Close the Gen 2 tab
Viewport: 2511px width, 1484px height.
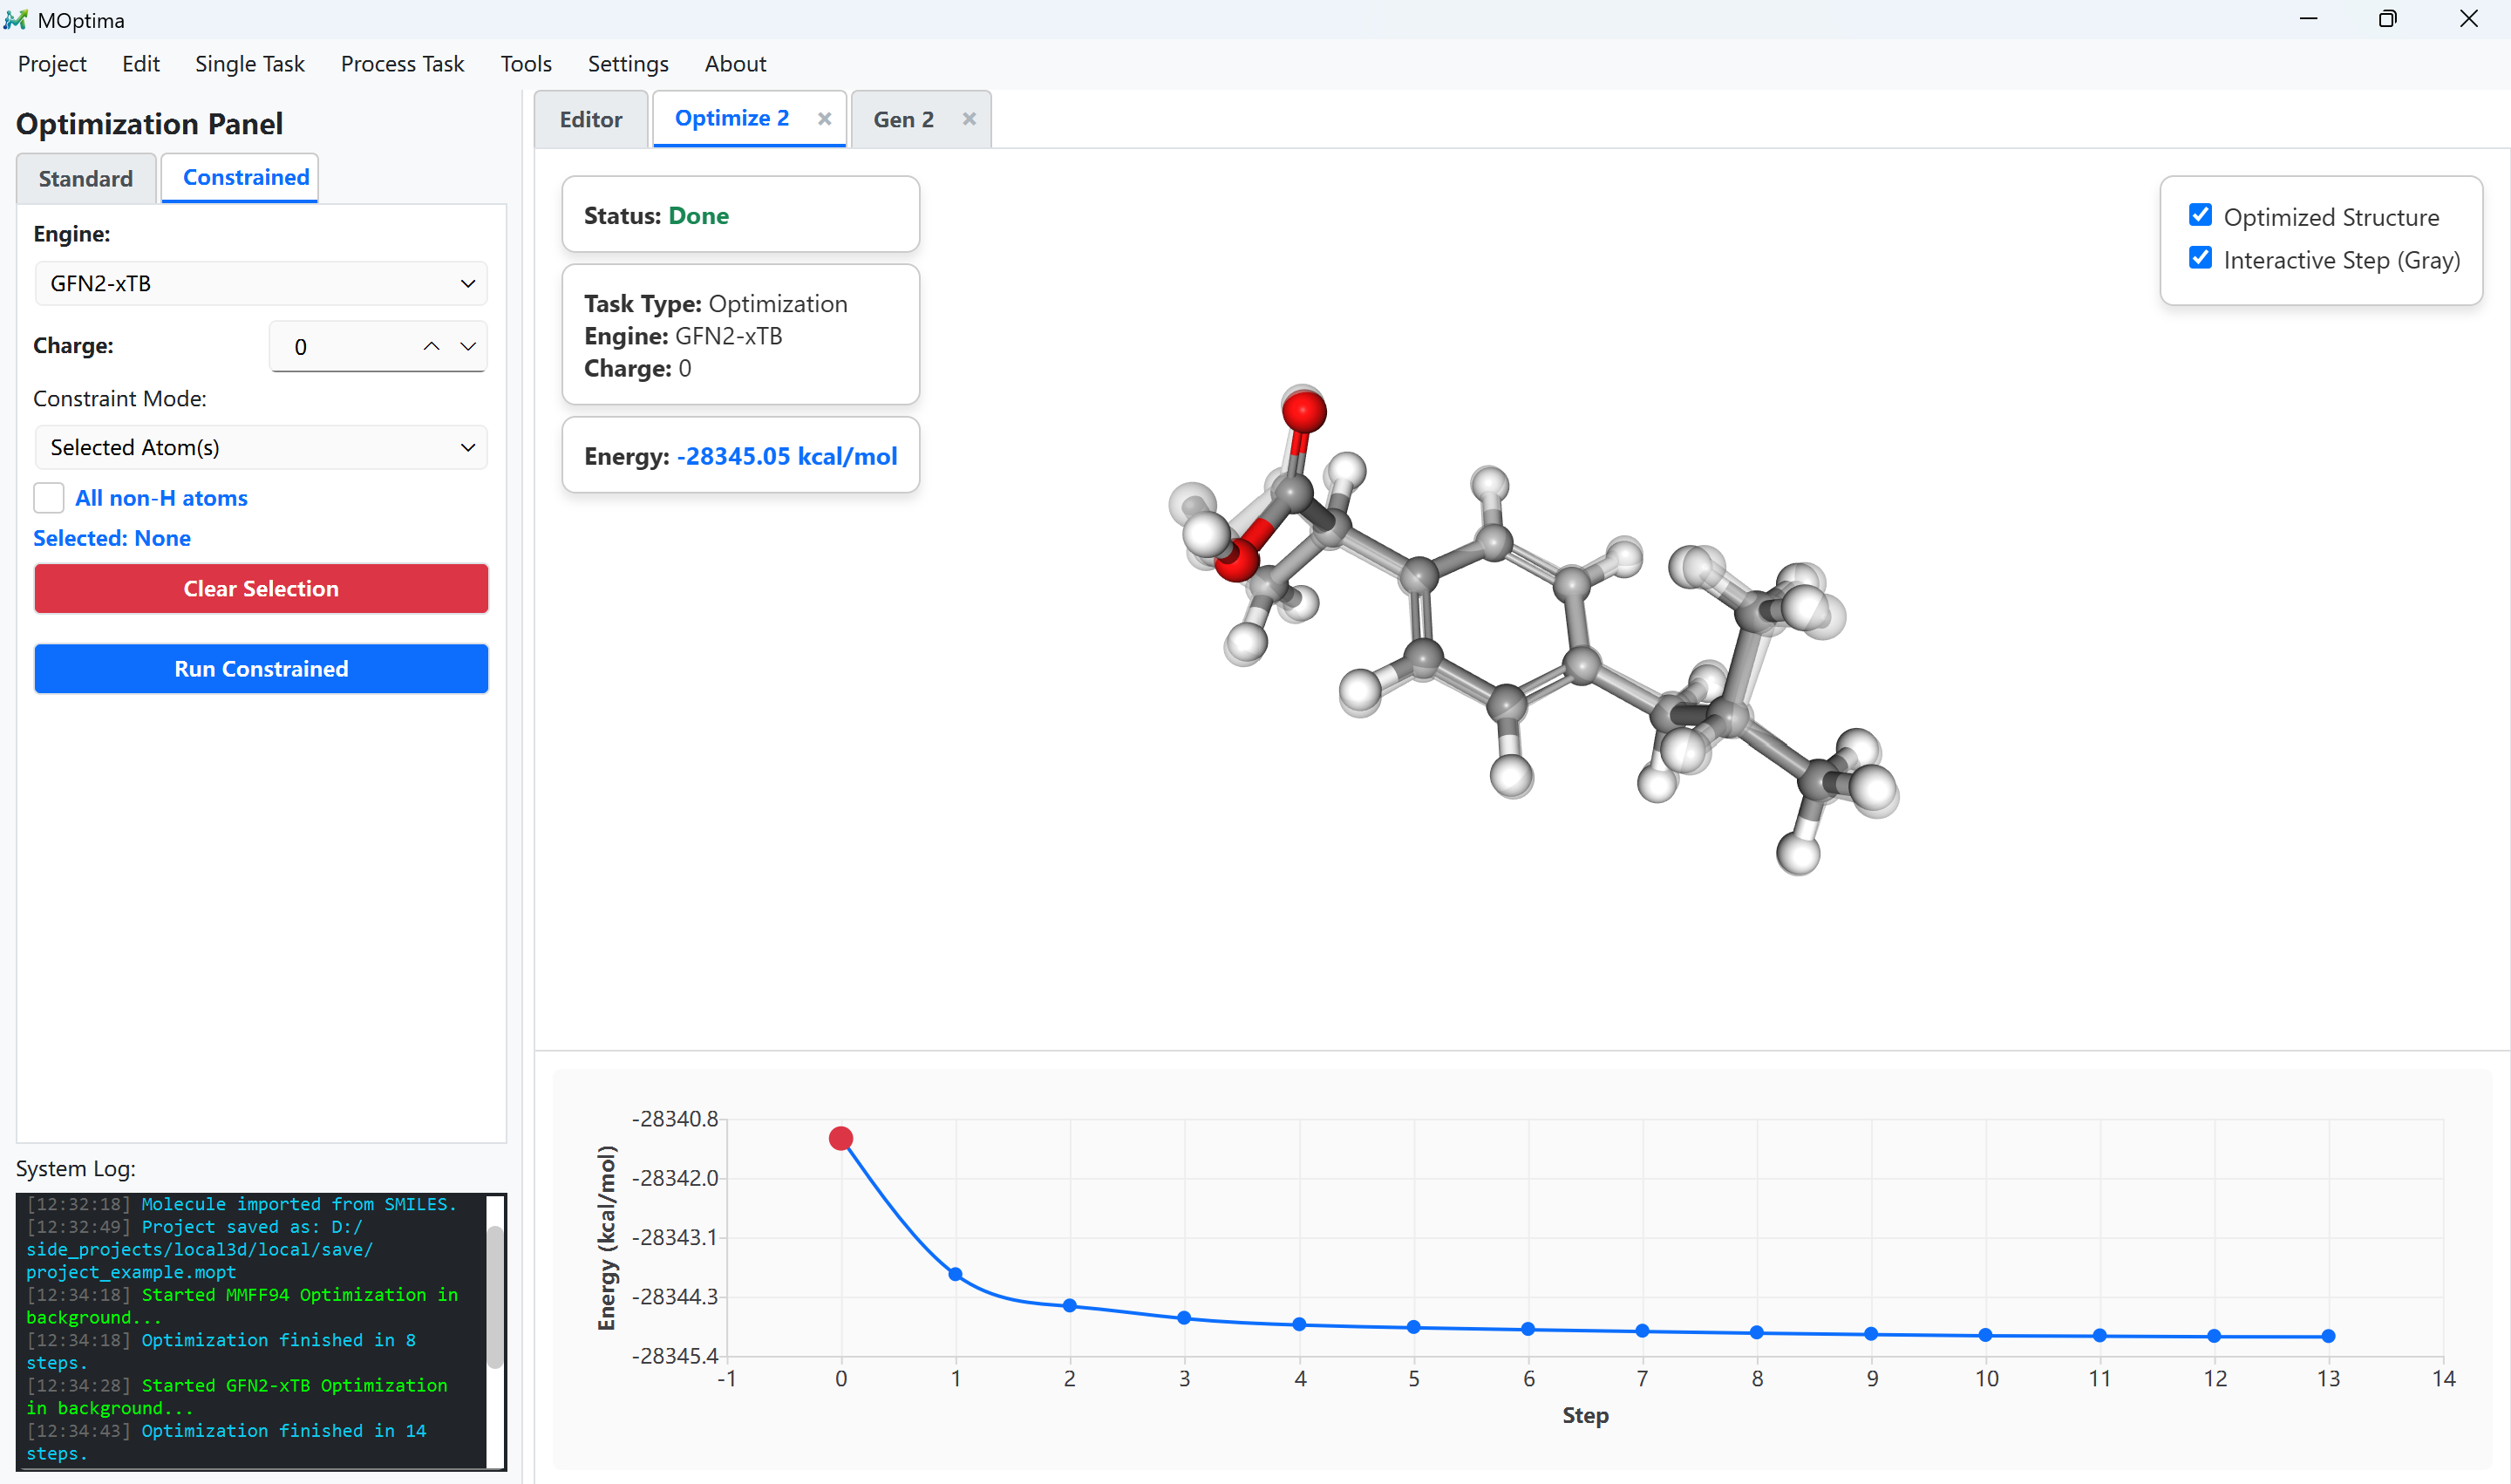969,119
